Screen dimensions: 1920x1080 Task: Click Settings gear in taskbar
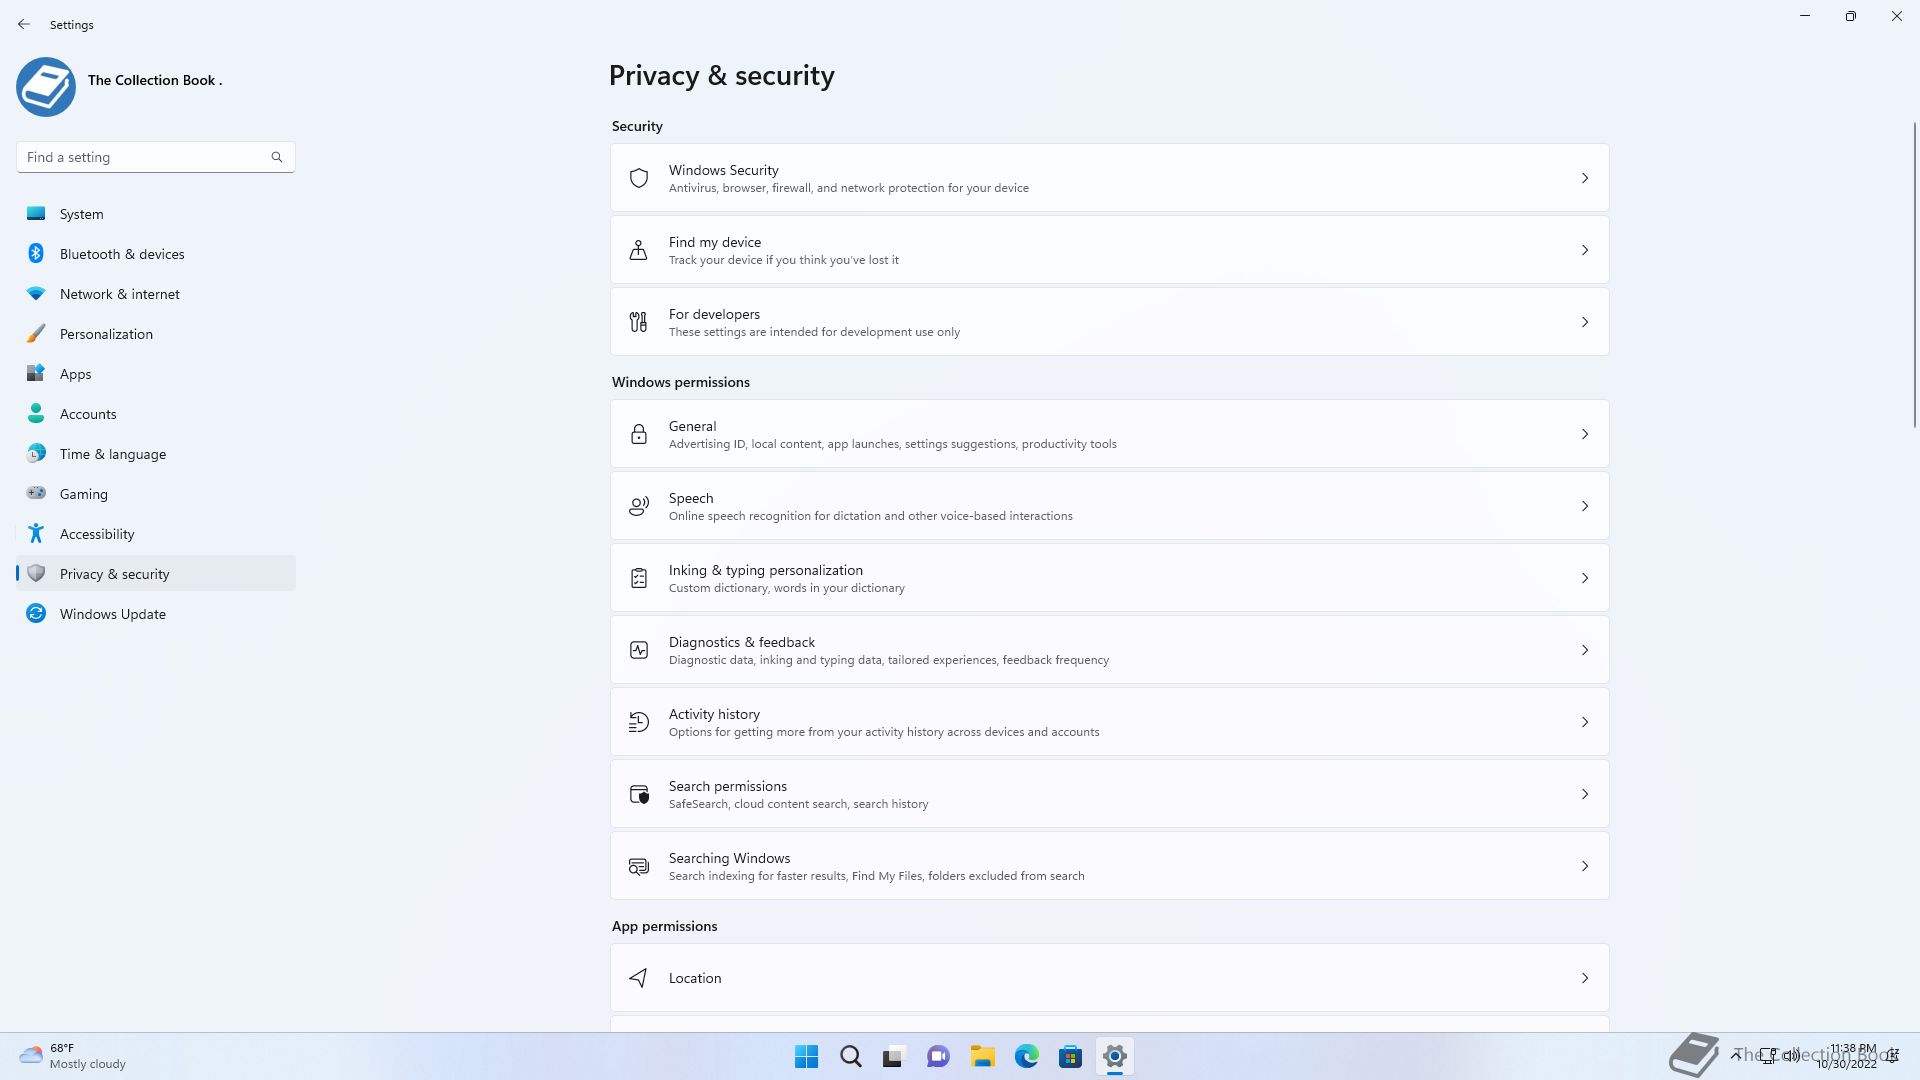coord(1114,1056)
